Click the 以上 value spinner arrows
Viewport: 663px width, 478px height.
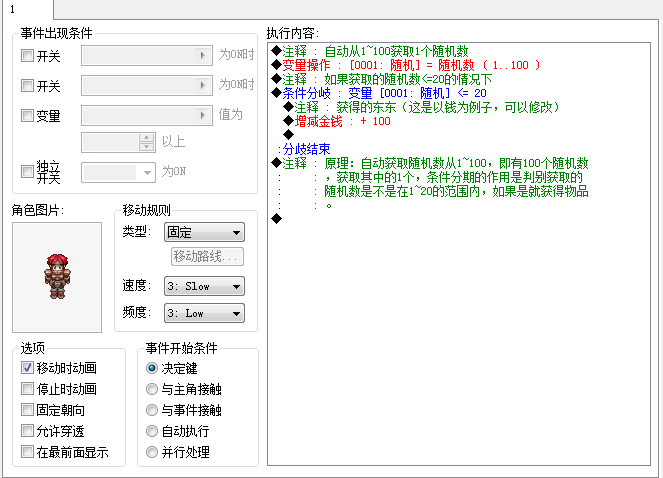point(147,142)
